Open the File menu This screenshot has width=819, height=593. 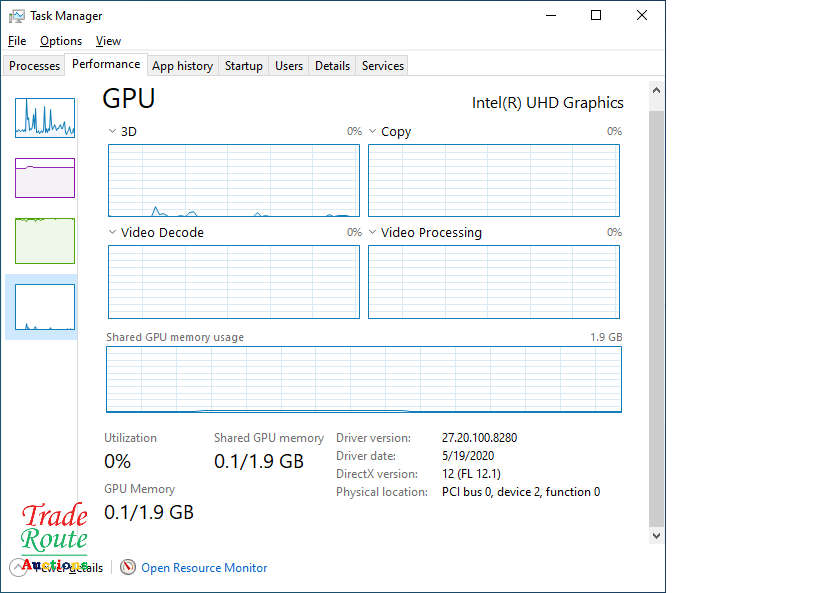click(17, 41)
